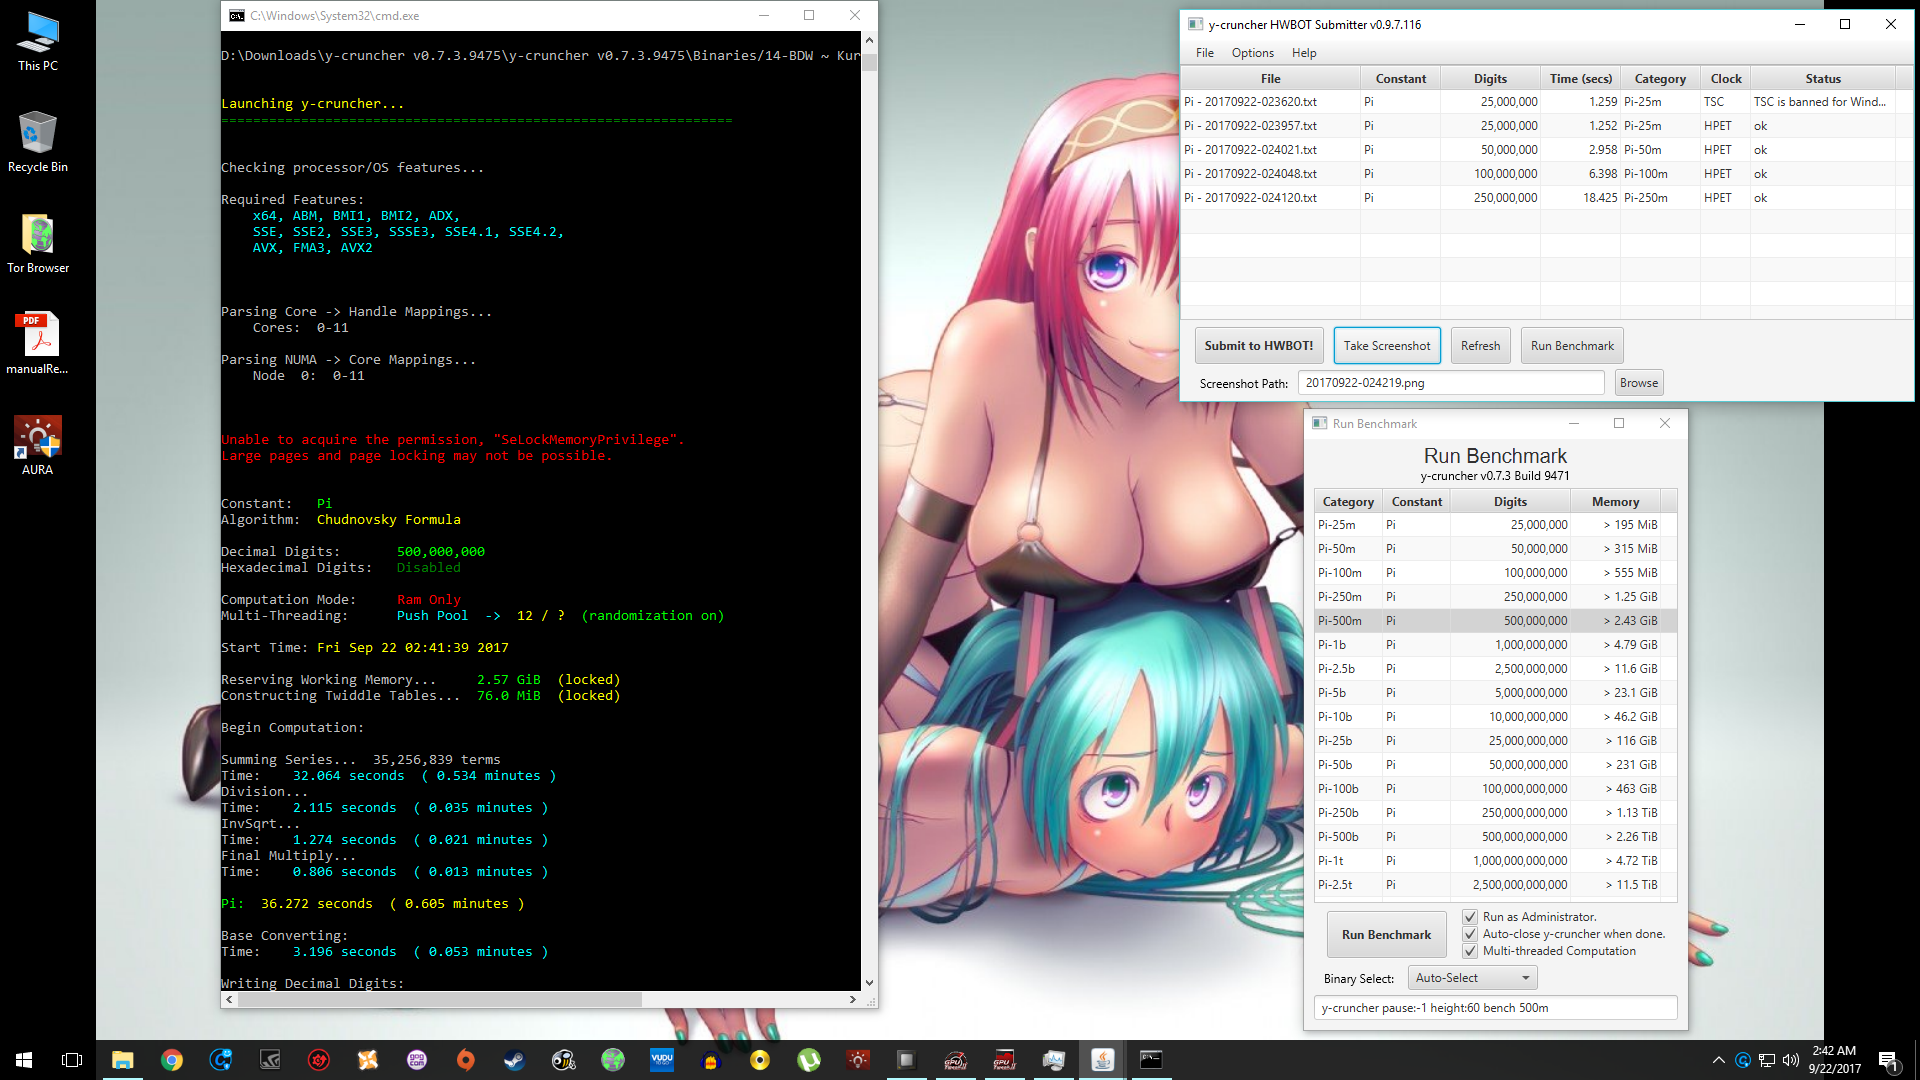Sort benchmark list by Memory header
The width and height of the screenshot is (1920, 1080).
(1615, 502)
